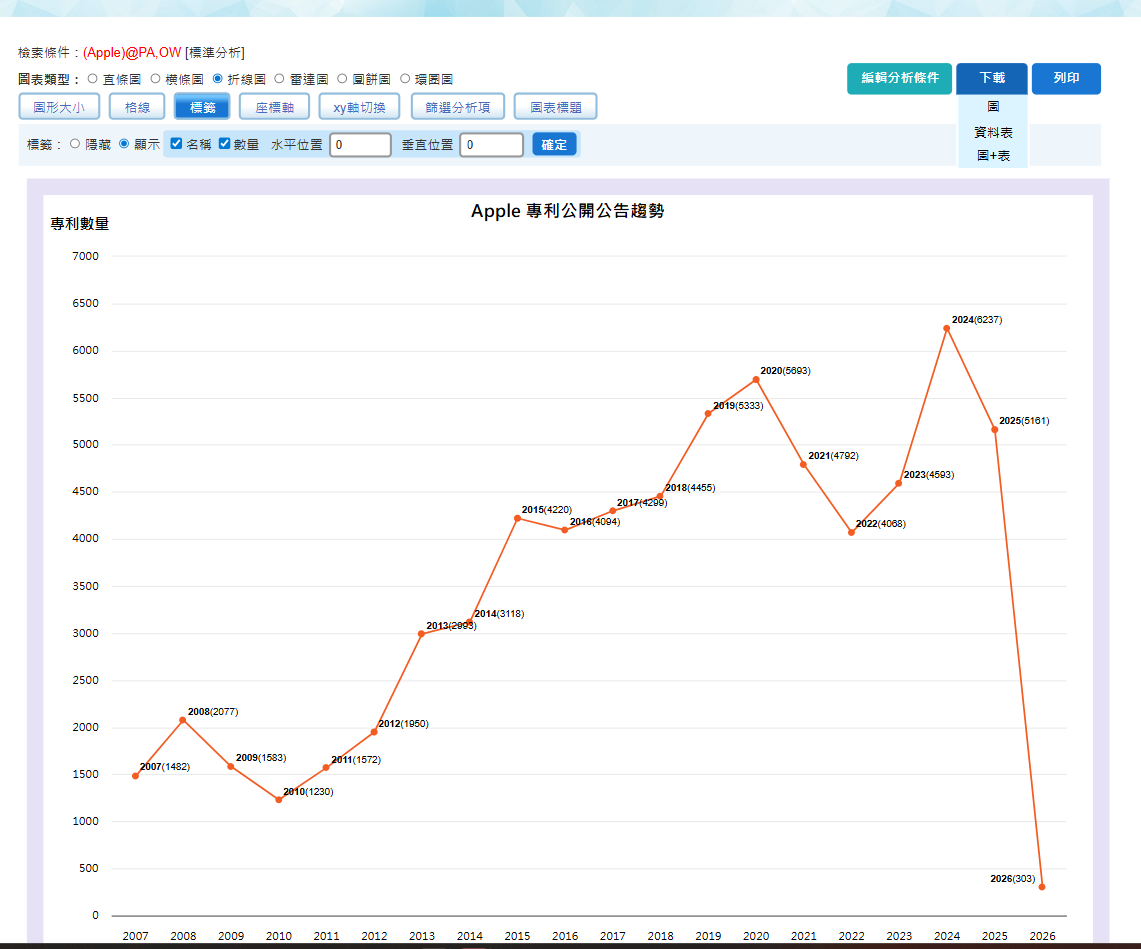1141x949 pixels.
Task: Click the xy軸切換 button
Action: [359, 107]
